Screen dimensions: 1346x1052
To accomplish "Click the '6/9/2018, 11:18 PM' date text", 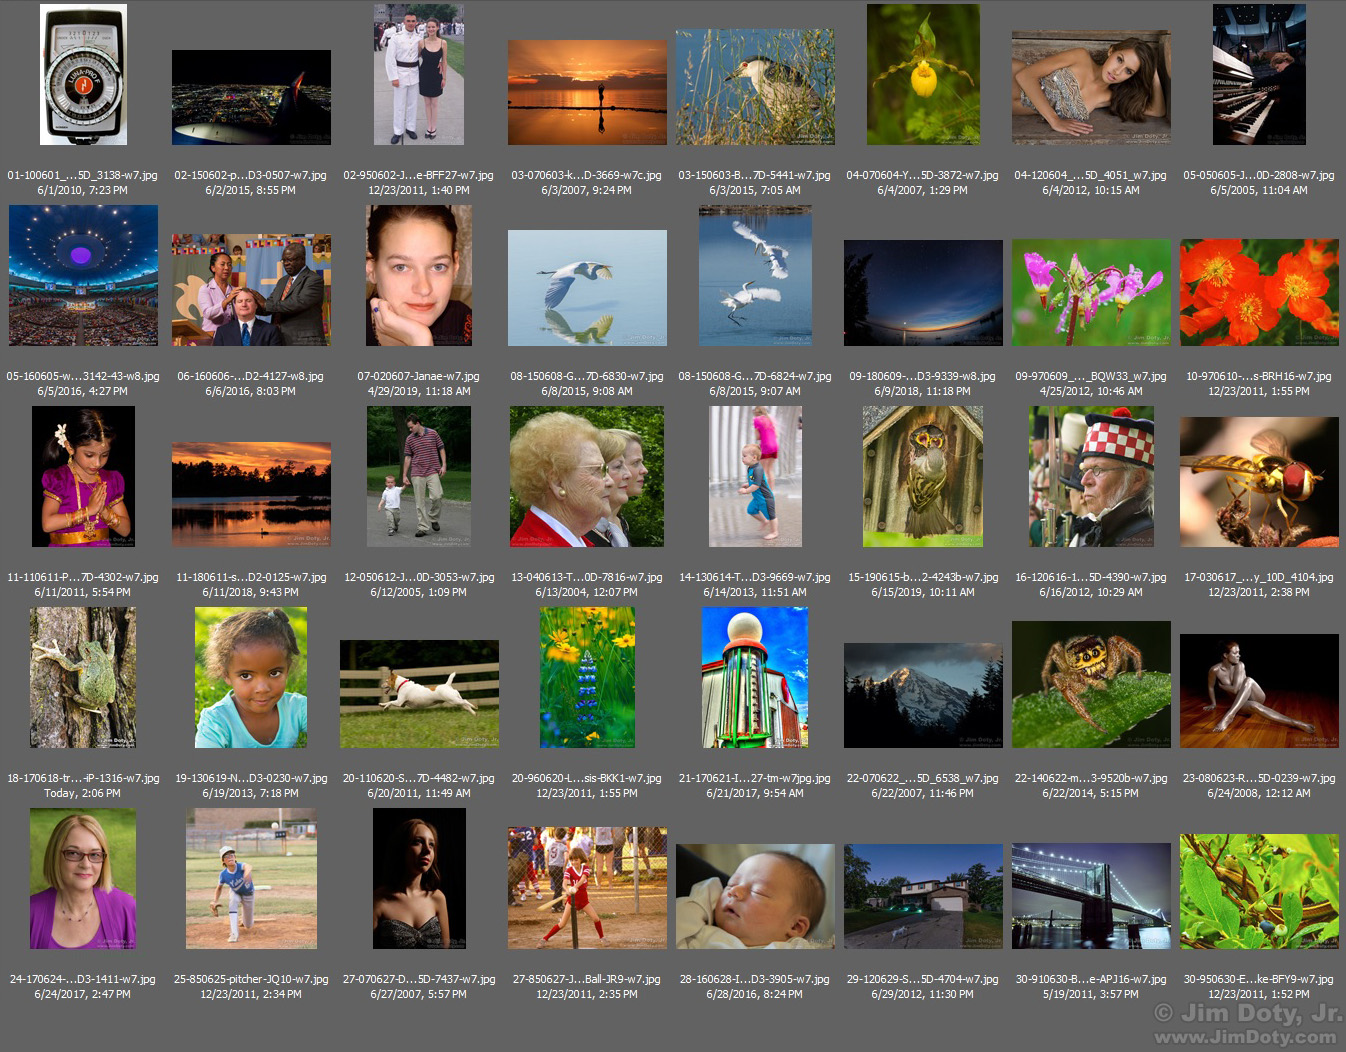I will [x=923, y=392].
